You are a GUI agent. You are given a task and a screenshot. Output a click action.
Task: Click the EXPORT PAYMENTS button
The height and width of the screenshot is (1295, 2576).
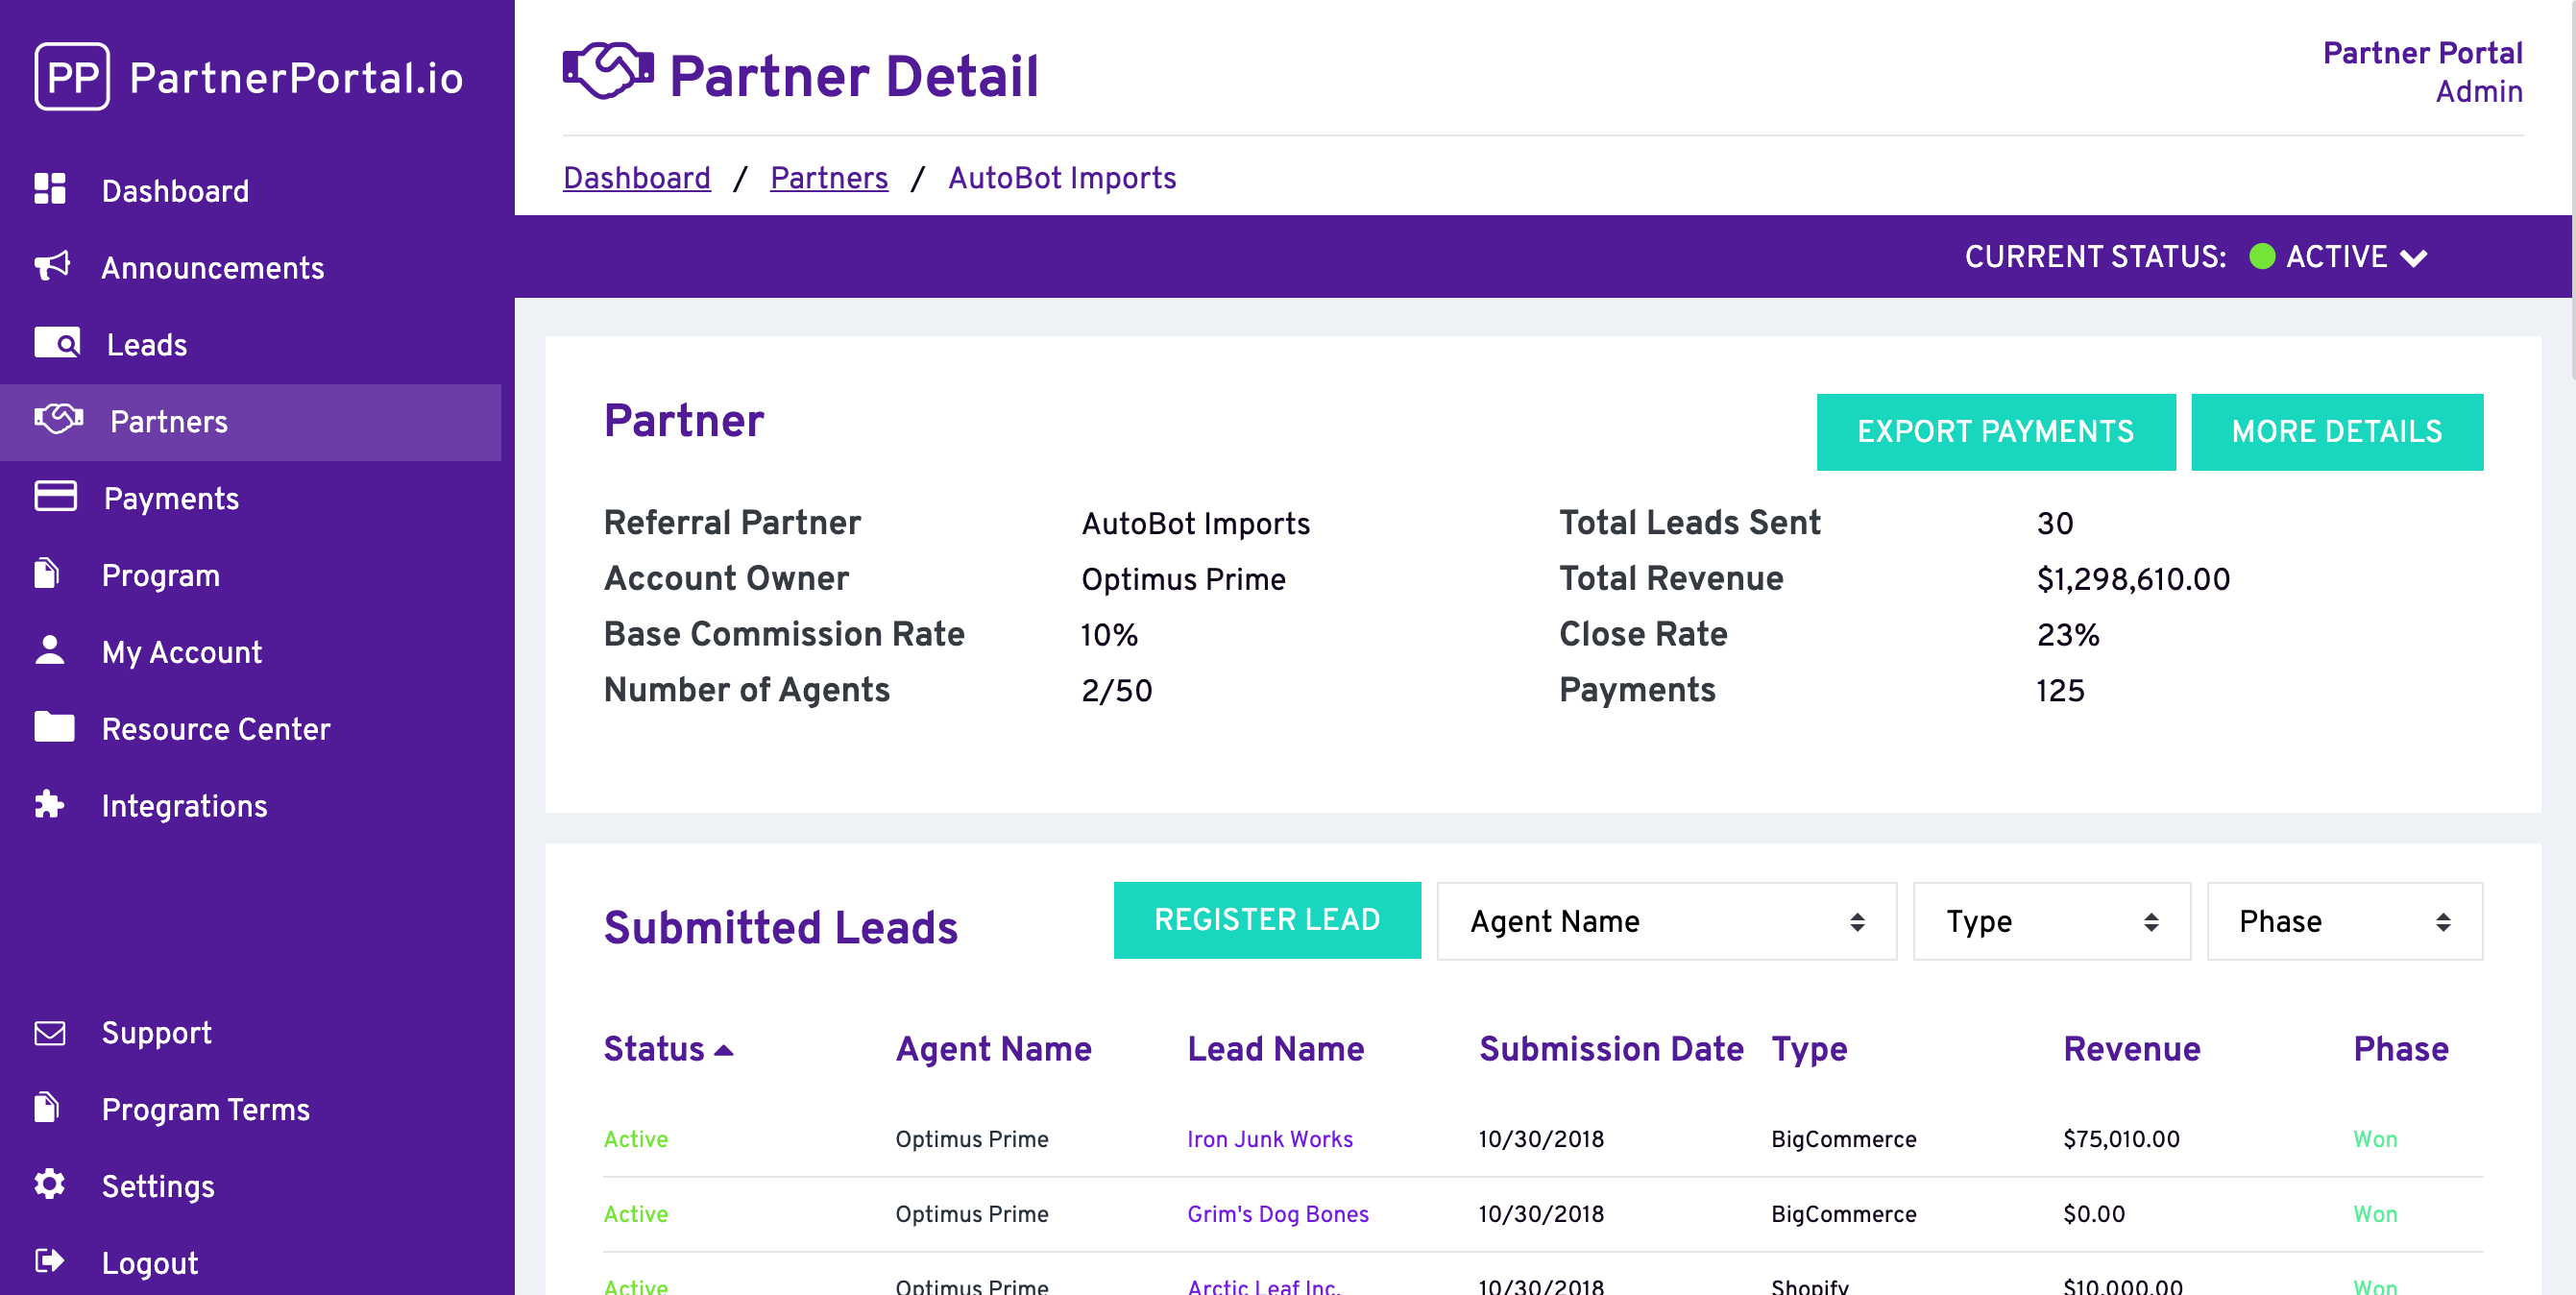(1995, 431)
